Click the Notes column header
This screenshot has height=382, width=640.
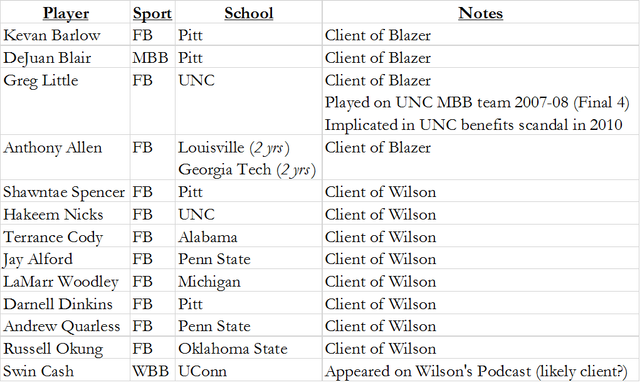tap(480, 13)
